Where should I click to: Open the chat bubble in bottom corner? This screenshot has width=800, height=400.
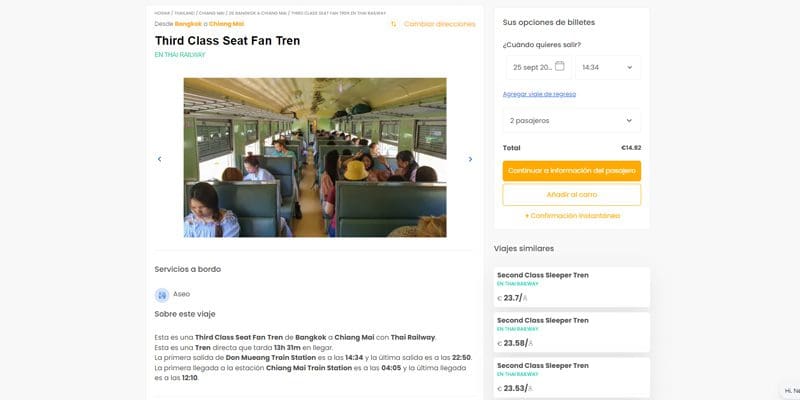[789, 390]
